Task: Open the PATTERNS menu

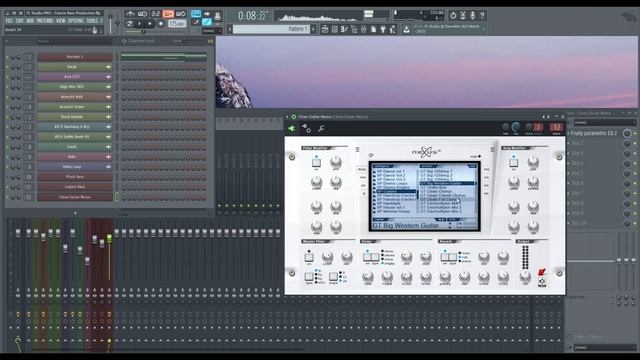Action: tap(45, 21)
